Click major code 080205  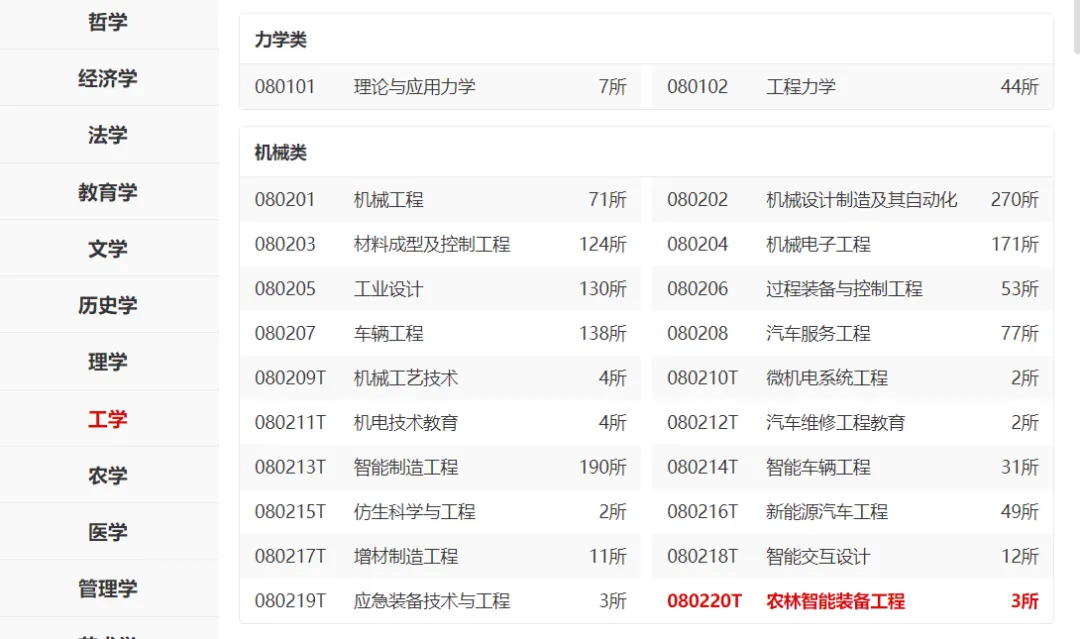click(x=284, y=289)
